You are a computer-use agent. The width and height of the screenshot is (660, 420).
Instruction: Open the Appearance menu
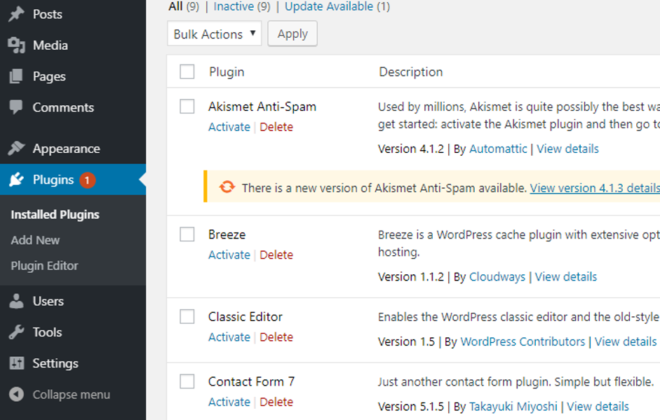(67, 149)
